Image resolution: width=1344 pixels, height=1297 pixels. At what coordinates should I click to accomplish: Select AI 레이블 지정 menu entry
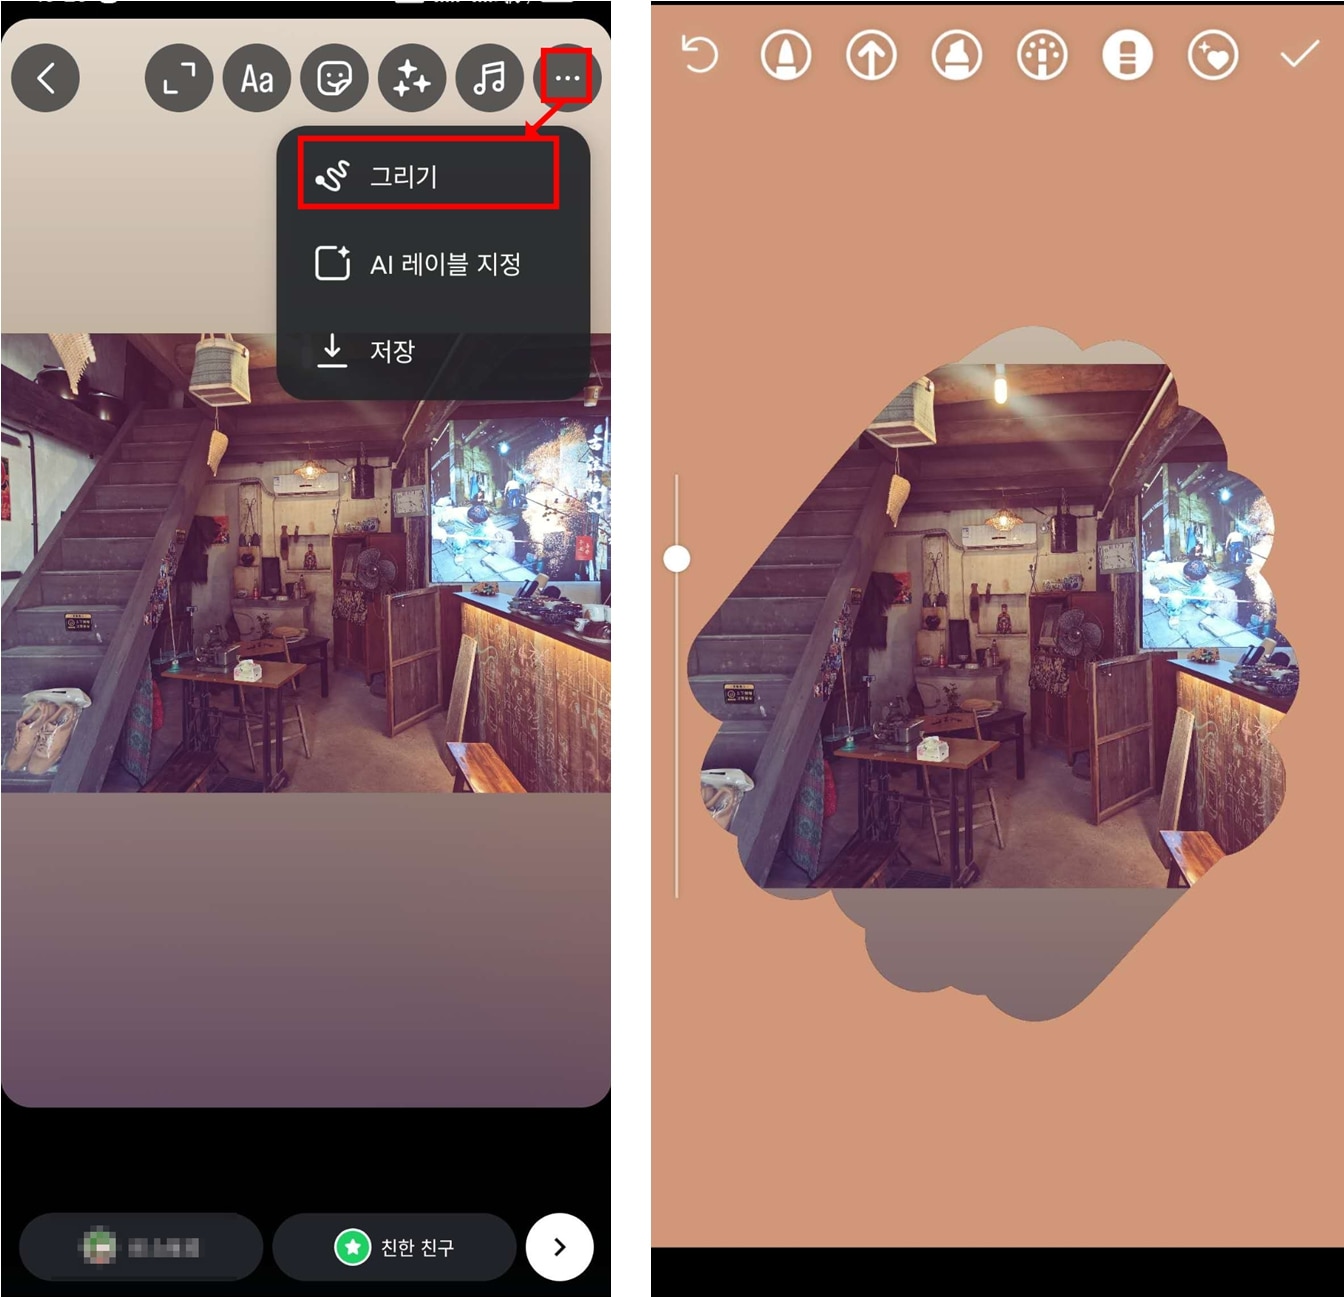432,264
